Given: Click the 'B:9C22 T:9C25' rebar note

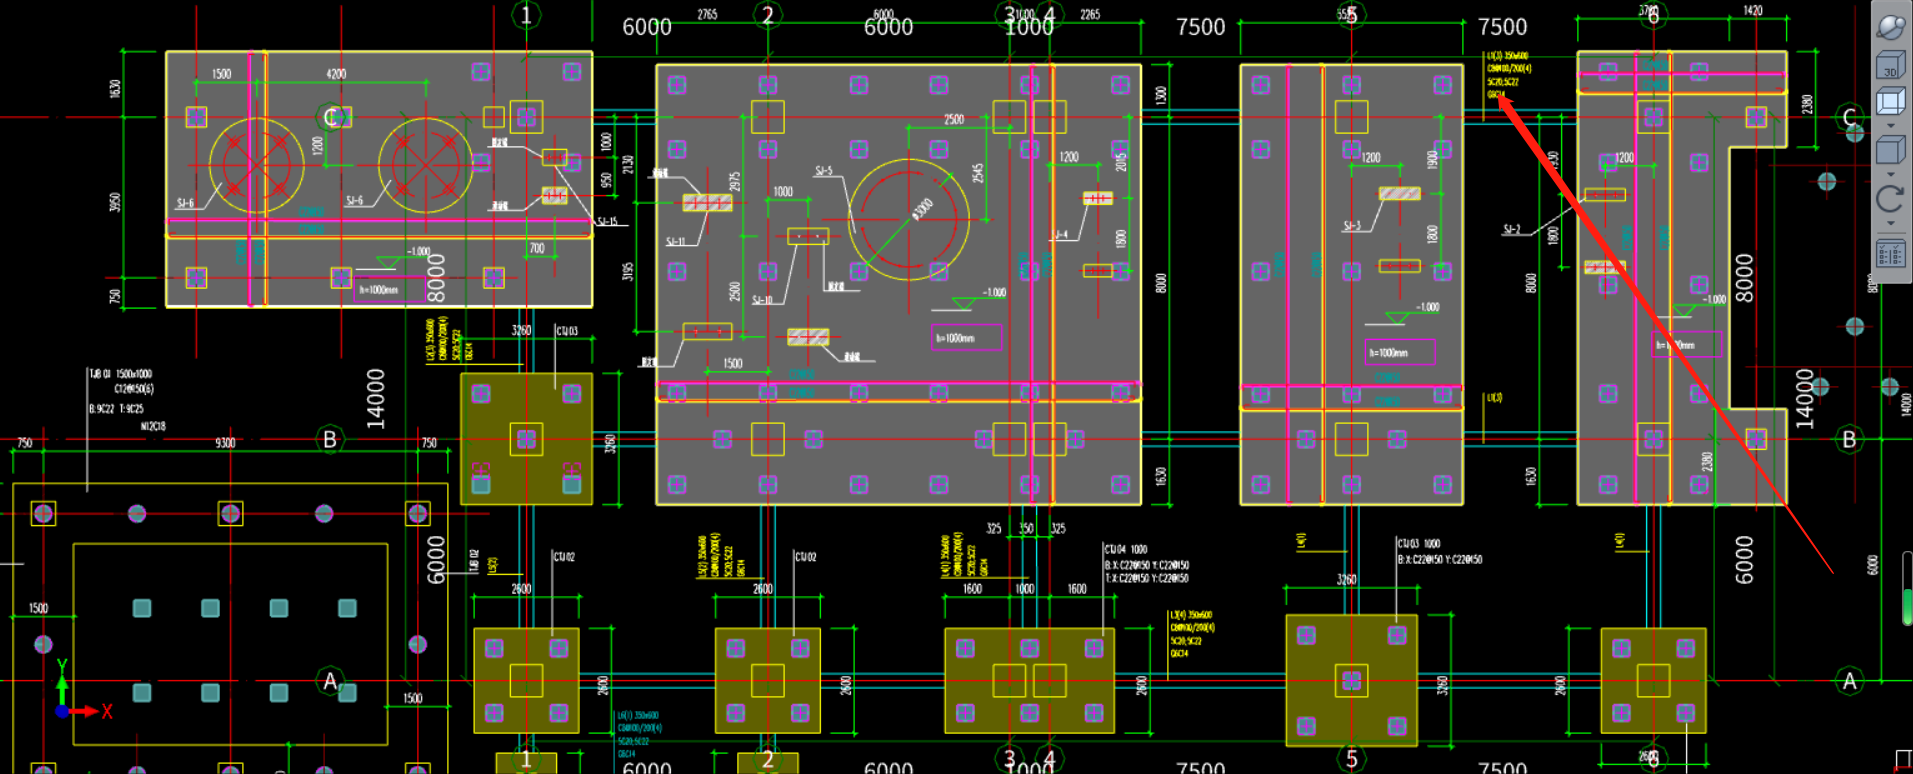Looking at the screenshot, I should coord(116,409).
